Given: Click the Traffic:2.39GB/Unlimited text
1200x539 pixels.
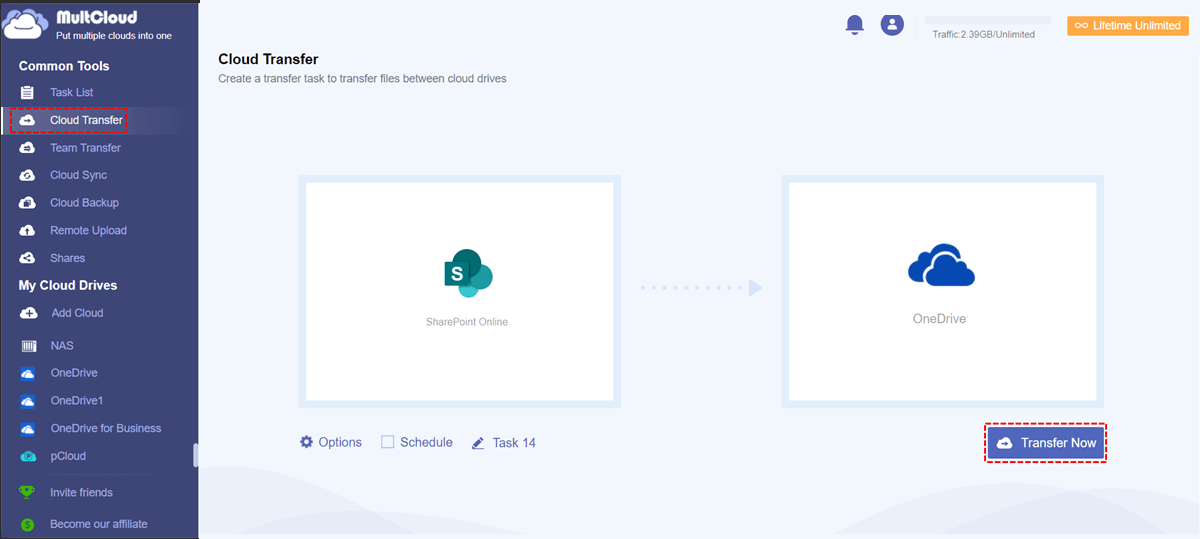Looking at the screenshot, I should pos(983,34).
